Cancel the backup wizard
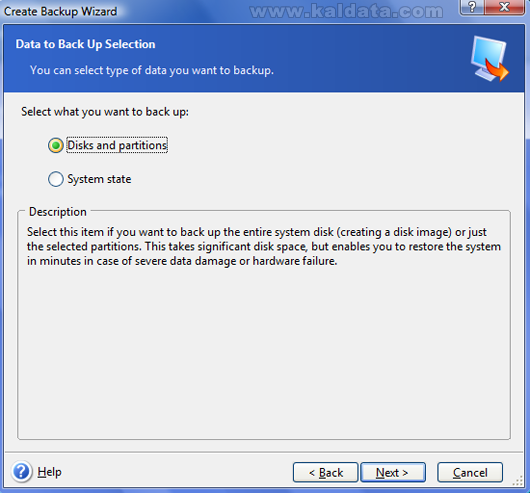This screenshot has height=493, width=530. coord(470,472)
